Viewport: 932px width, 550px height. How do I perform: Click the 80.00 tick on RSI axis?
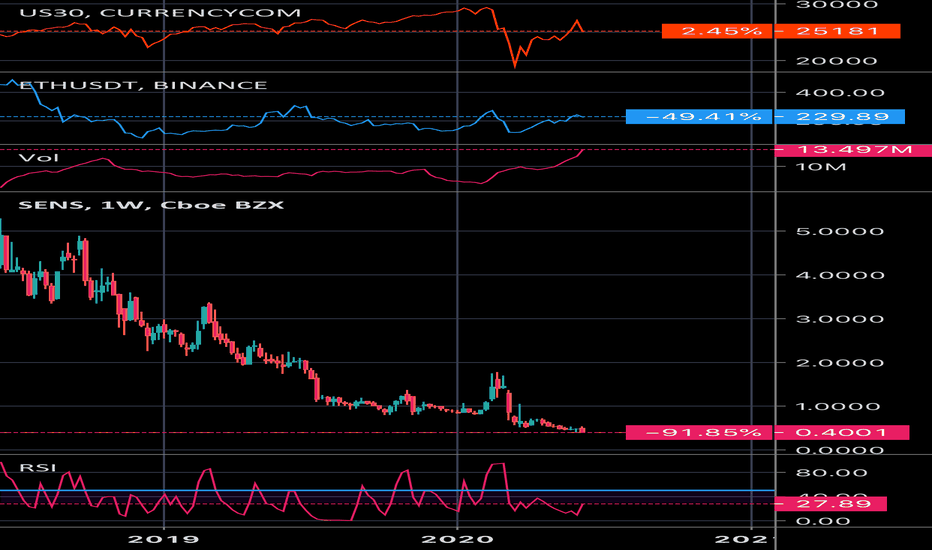830,473
